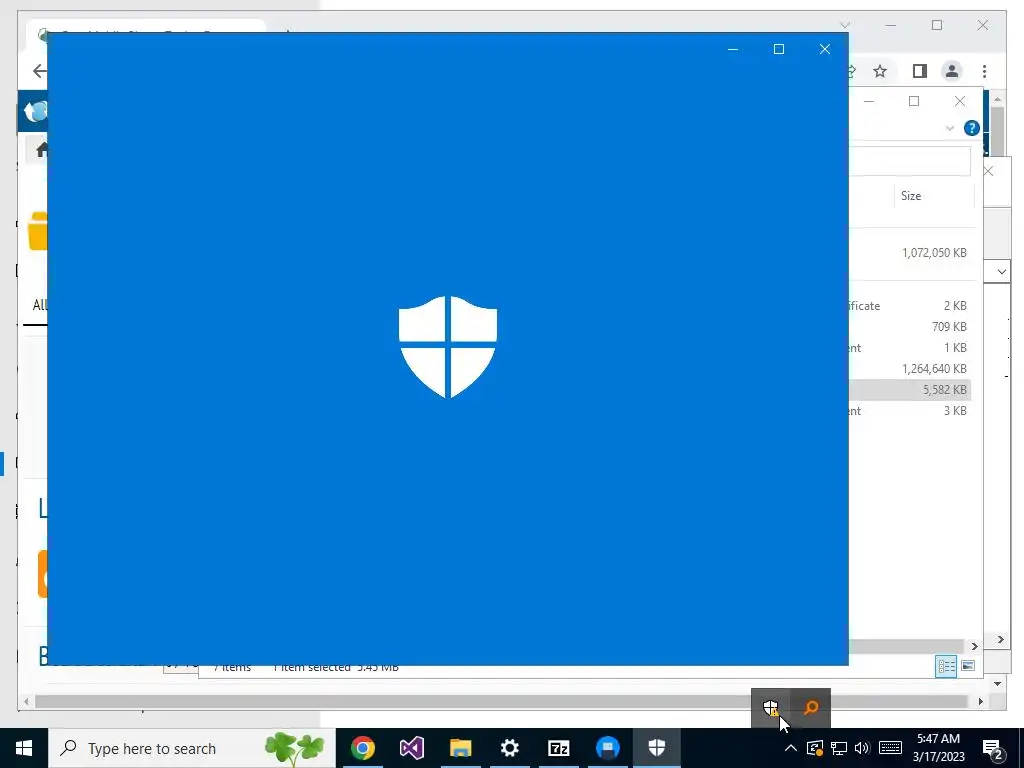Viewport: 1024px width, 768px height.
Task: Select the highlighted 5,582 KB file row
Action: pyautogui.click(x=910, y=389)
